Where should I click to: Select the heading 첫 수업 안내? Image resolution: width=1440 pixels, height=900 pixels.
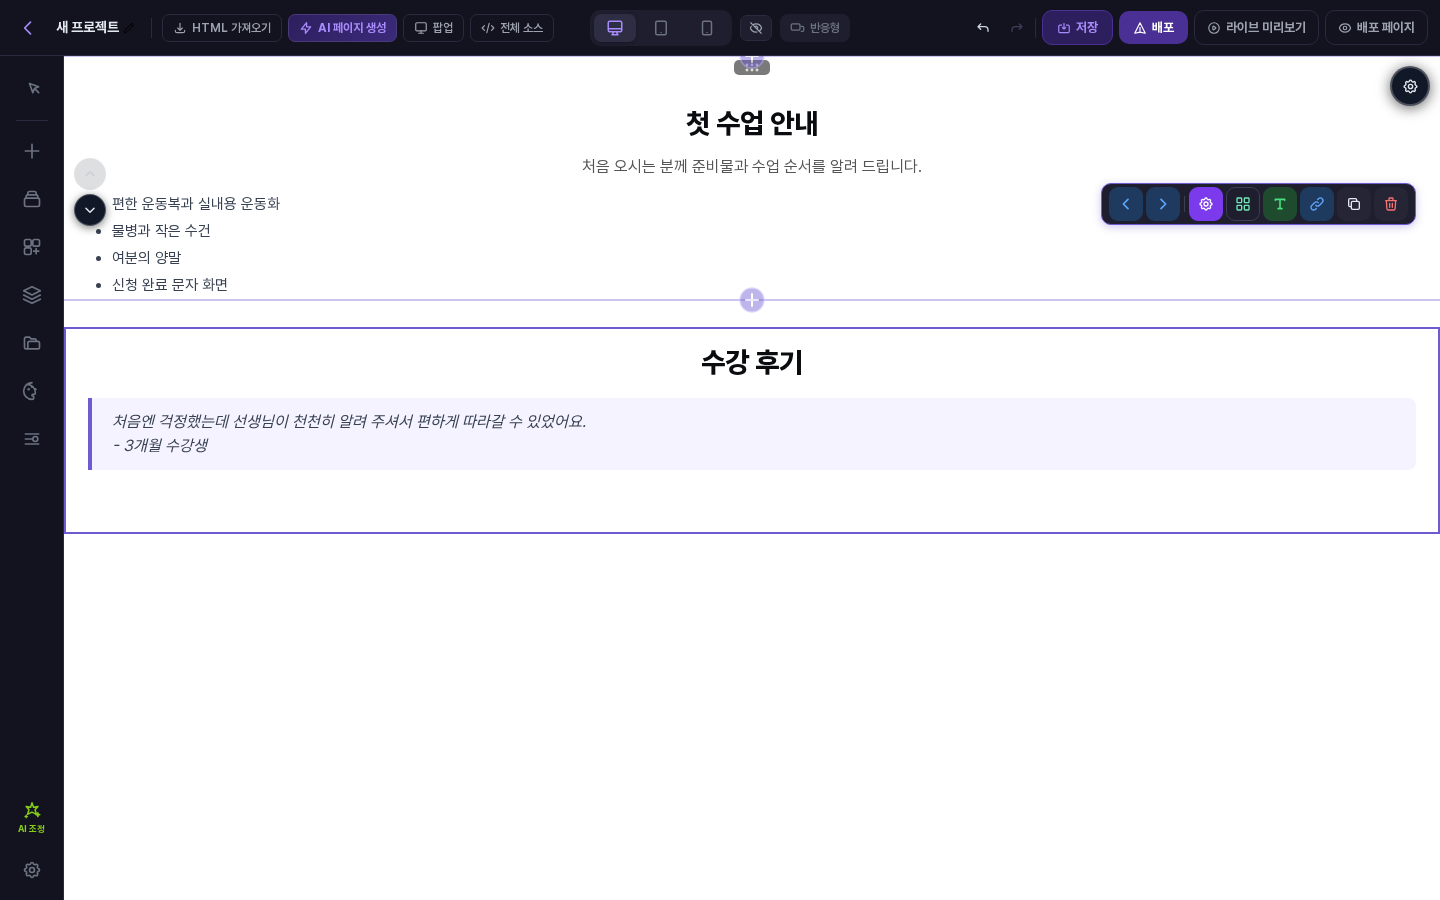752,123
